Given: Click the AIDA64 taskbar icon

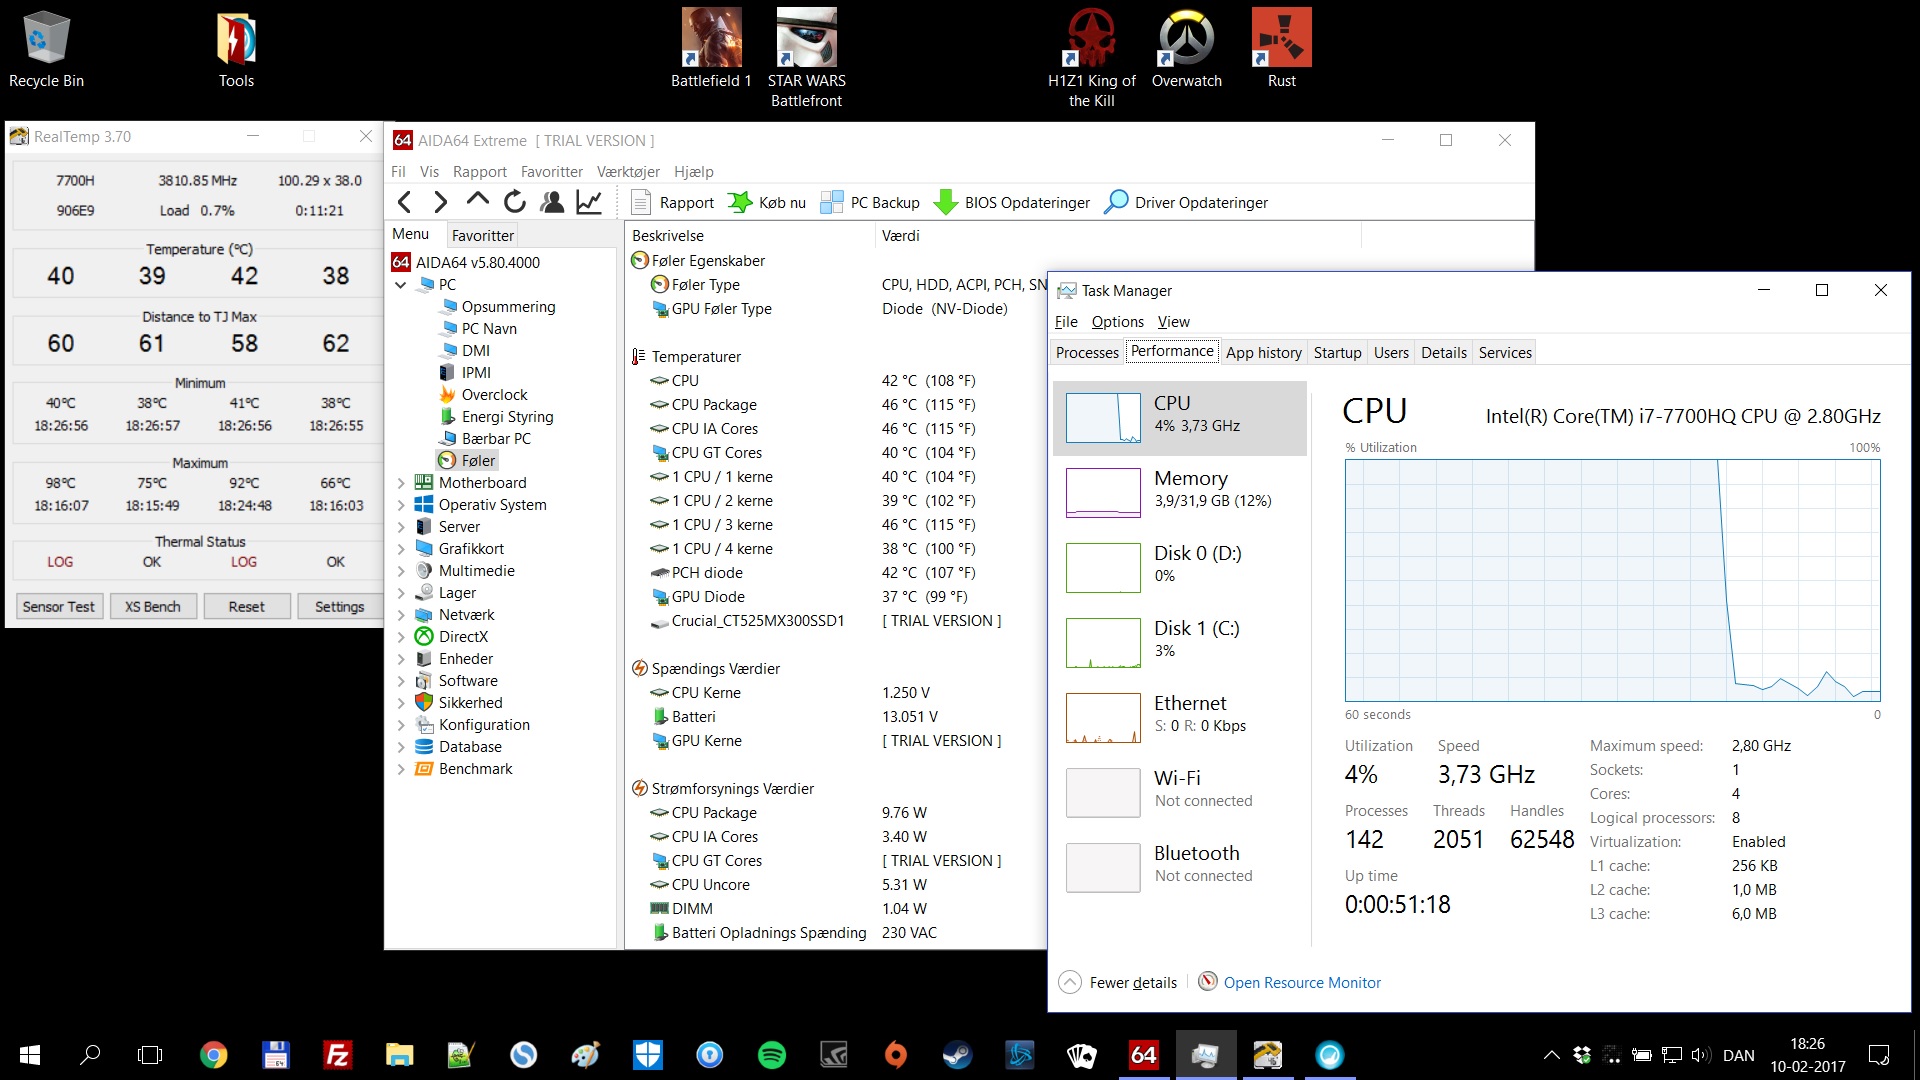Looking at the screenshot, I should 1144,1055.
